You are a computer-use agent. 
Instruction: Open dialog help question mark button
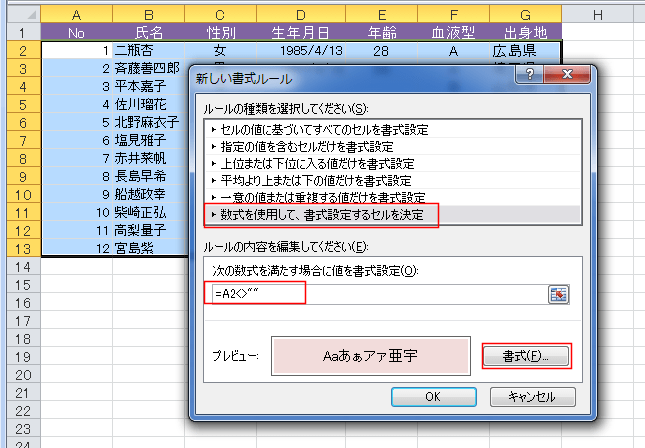click(x=529, y=74)
